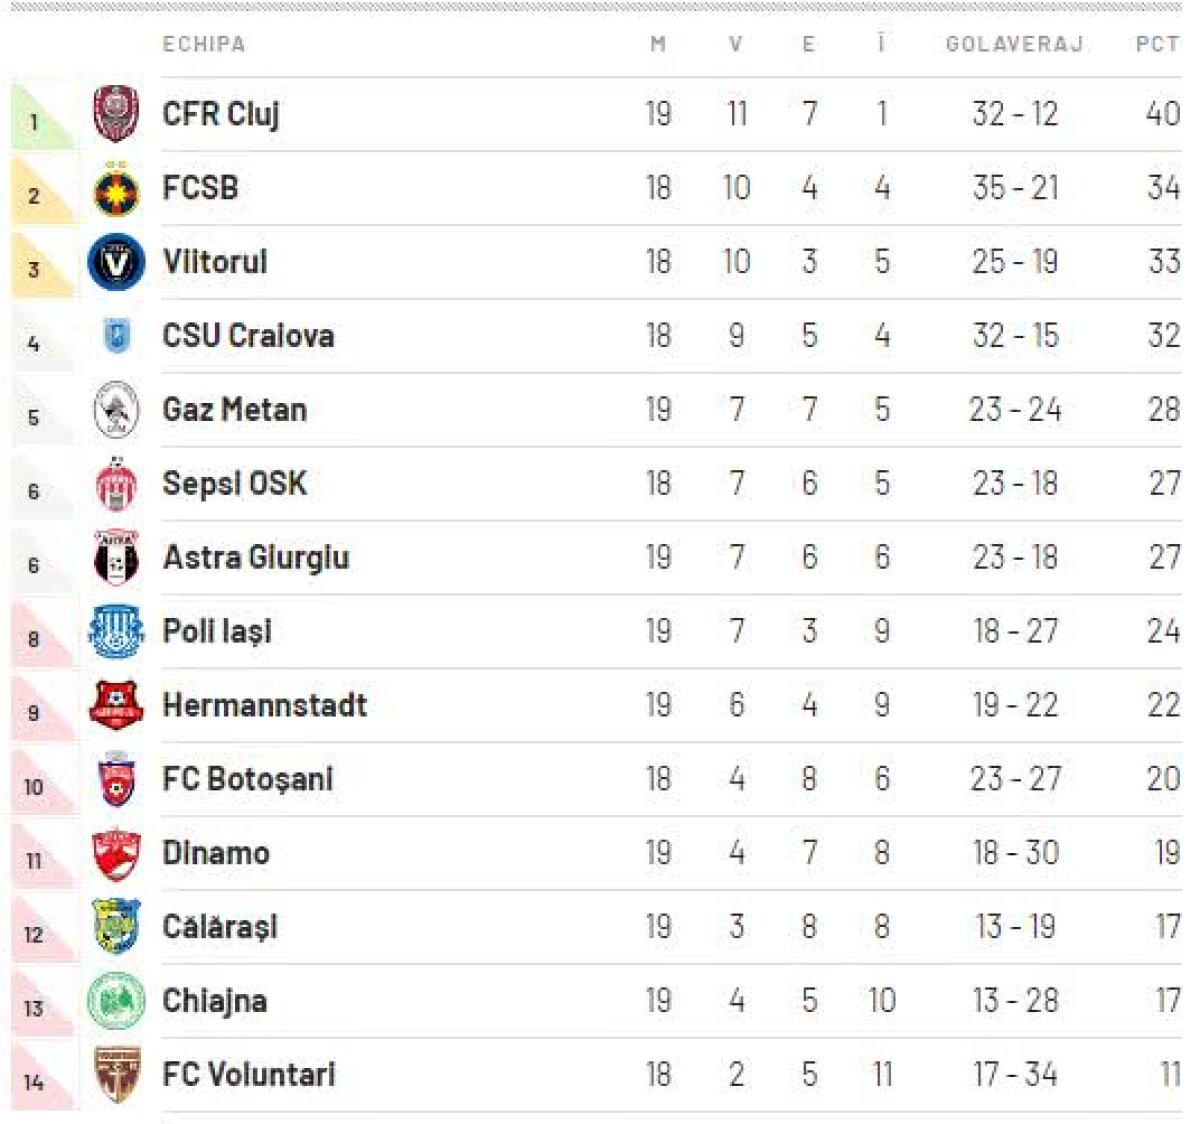Open the FC Botoșani team name link
1200x1124 pixels.
coord(247,779)
